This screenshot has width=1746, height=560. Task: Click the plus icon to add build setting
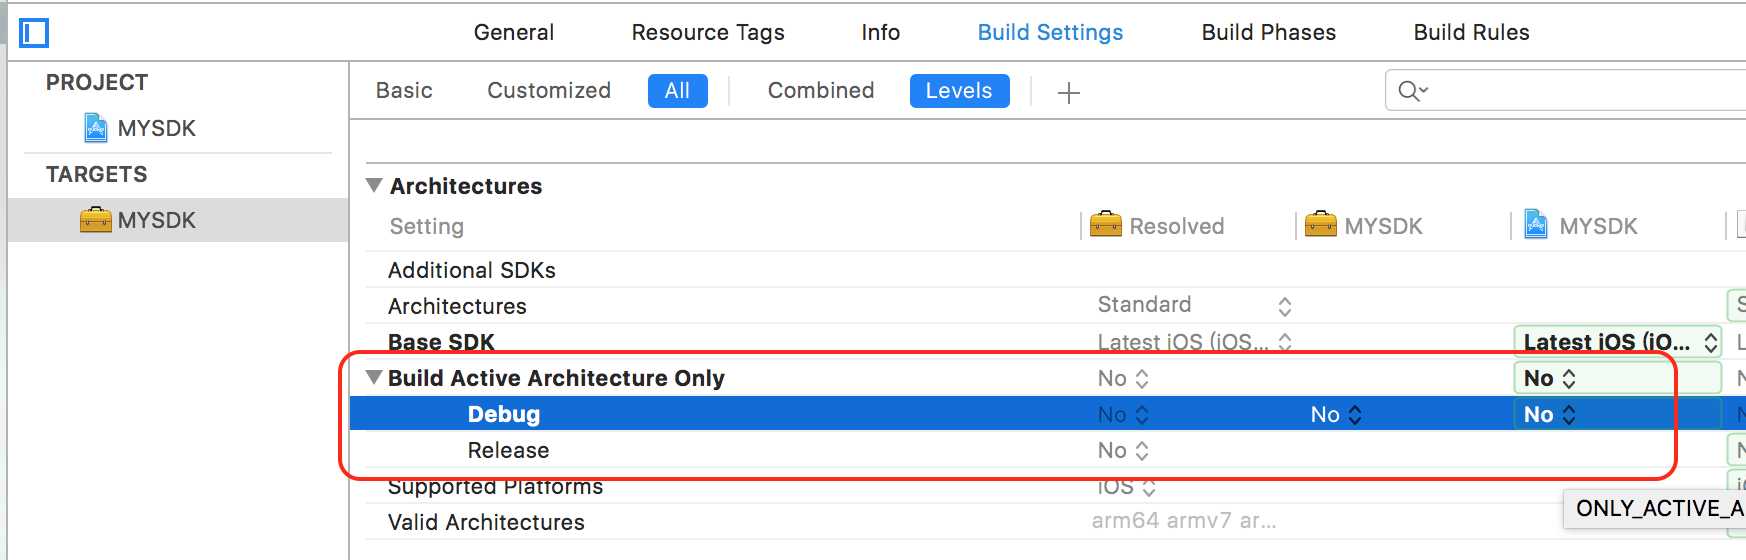tap(1069, 93)
